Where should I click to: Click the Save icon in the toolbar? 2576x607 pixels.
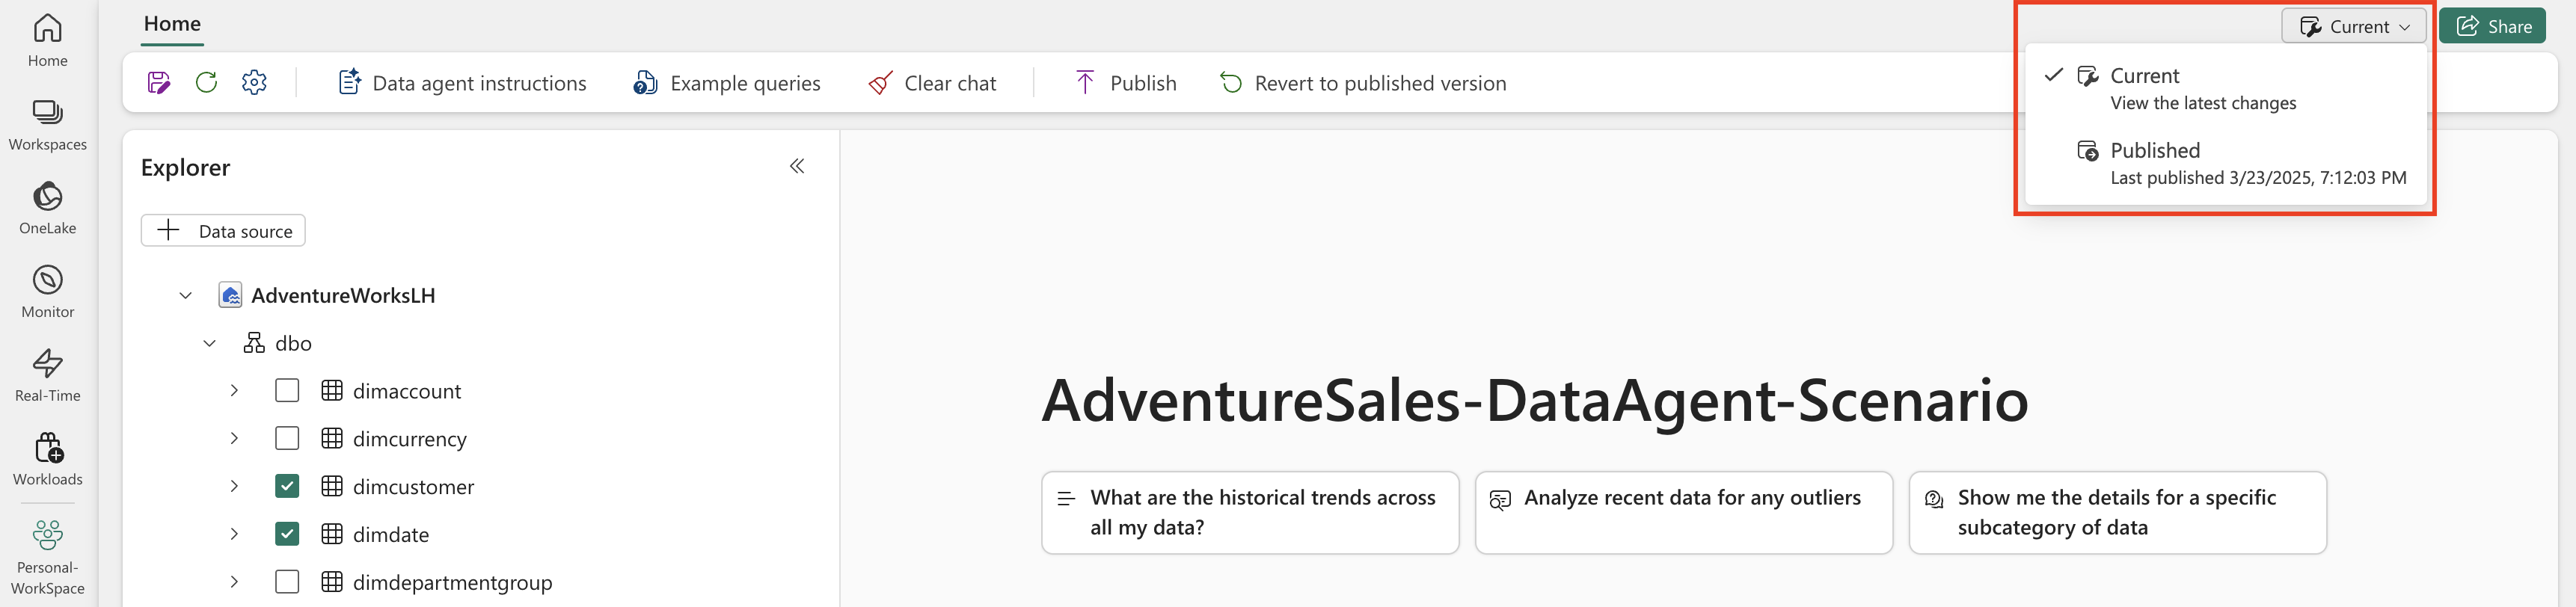[x=159, y=83]
